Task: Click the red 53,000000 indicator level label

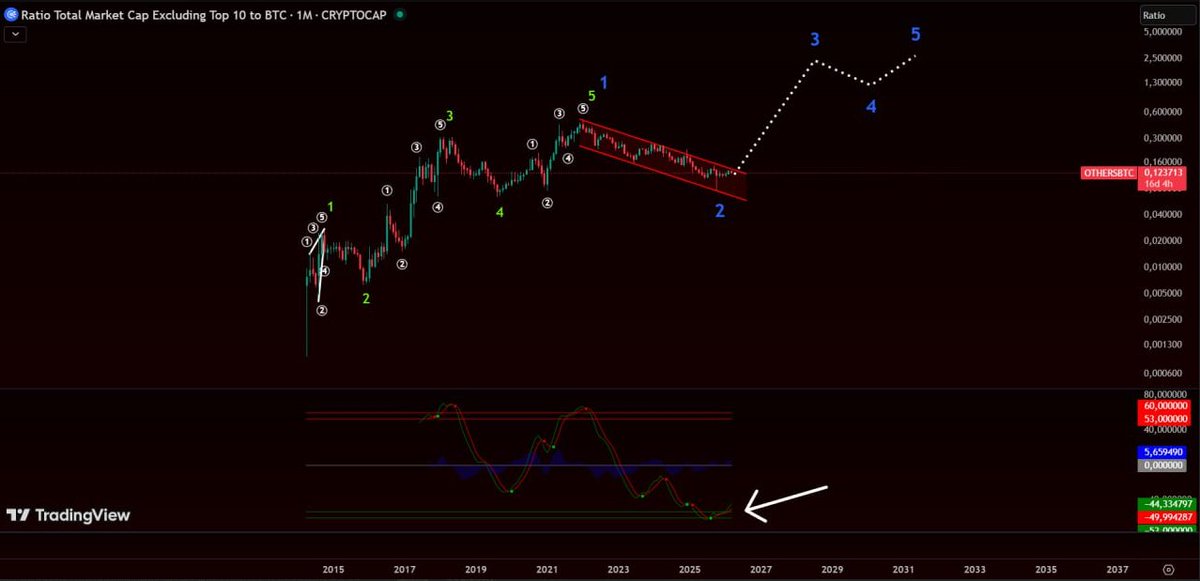Action: (x=1166, y=419)
